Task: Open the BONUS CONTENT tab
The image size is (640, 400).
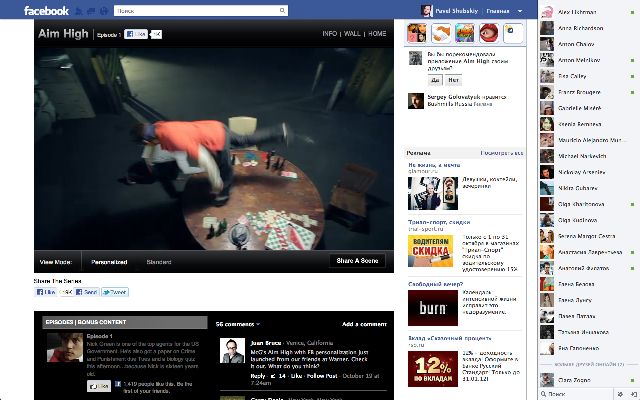Action: [x=102, y=322]
